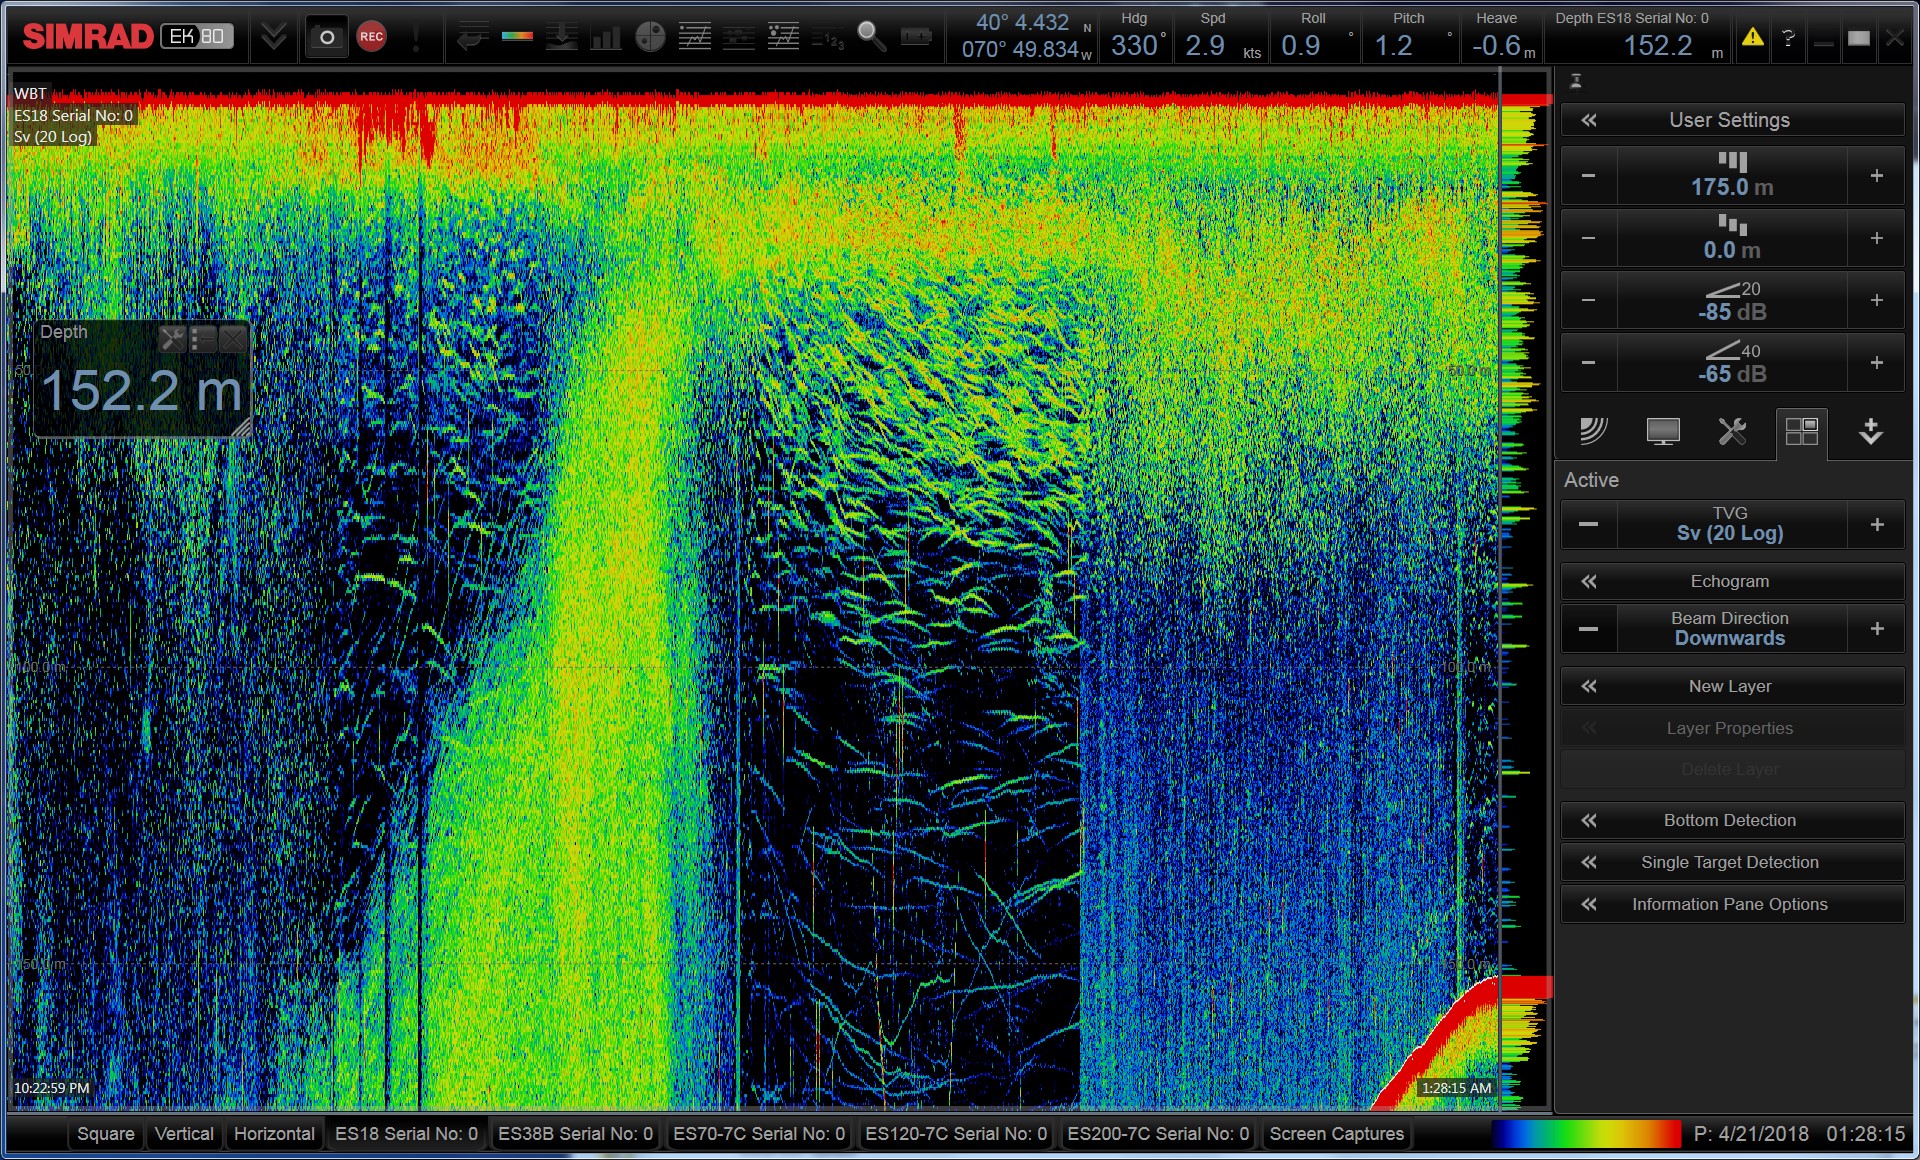Click the depth pane setup wrench

coord(172,339)
